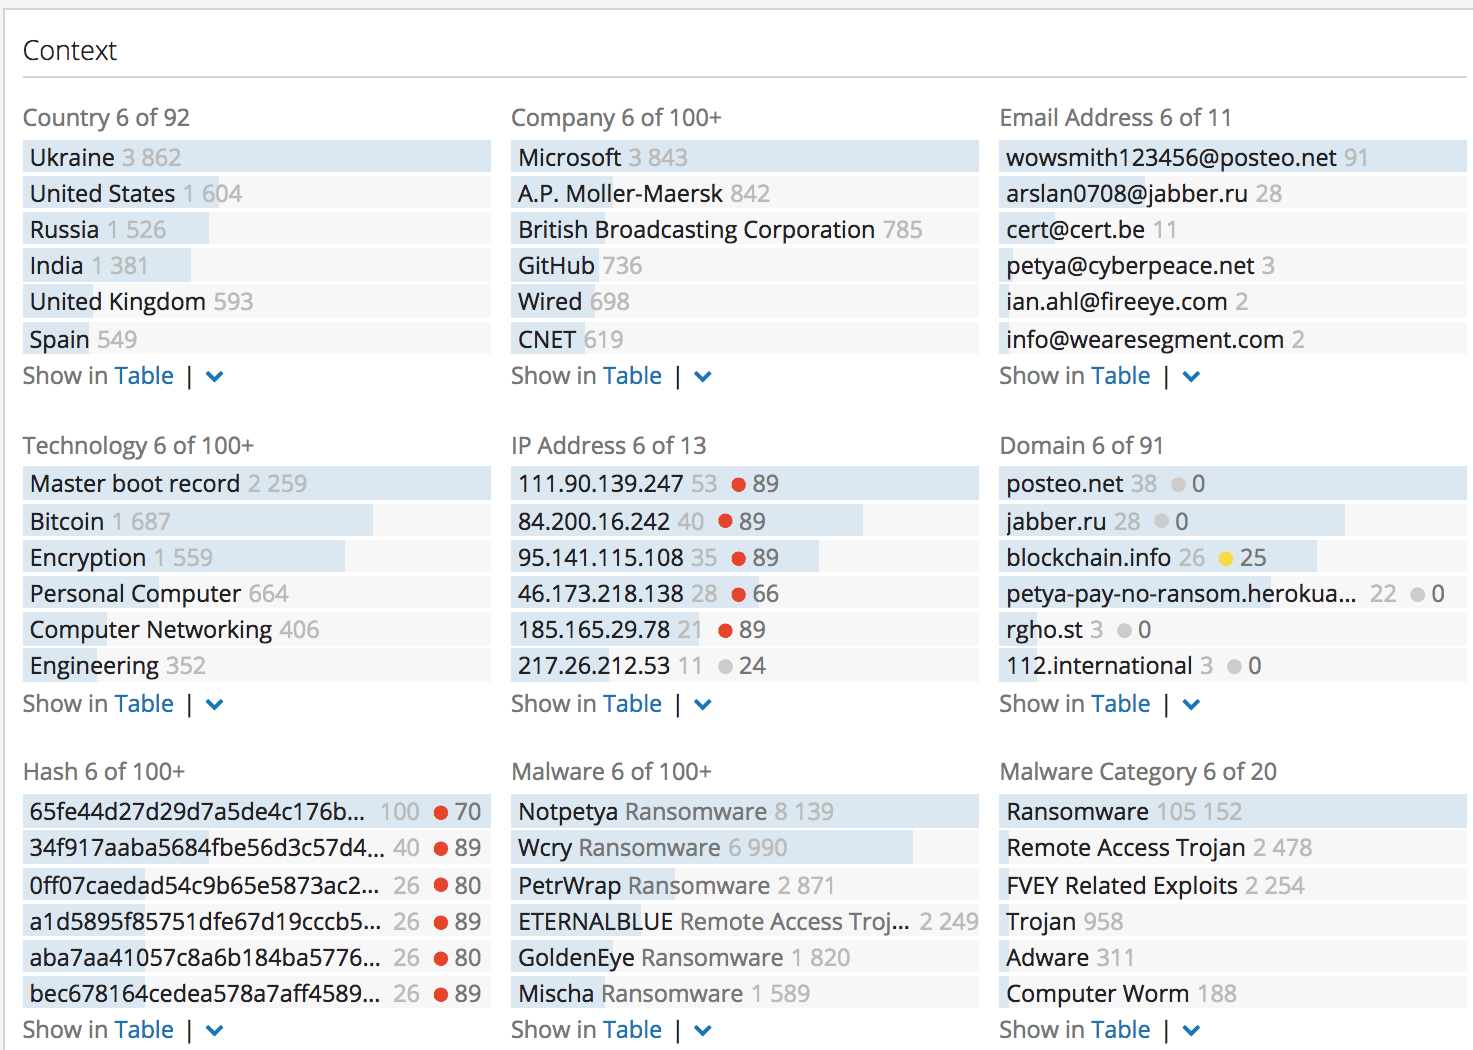Click gray risk dot for rgho.st
The width and height of the screenshot is (1473, 1050).
[1125, 630]
